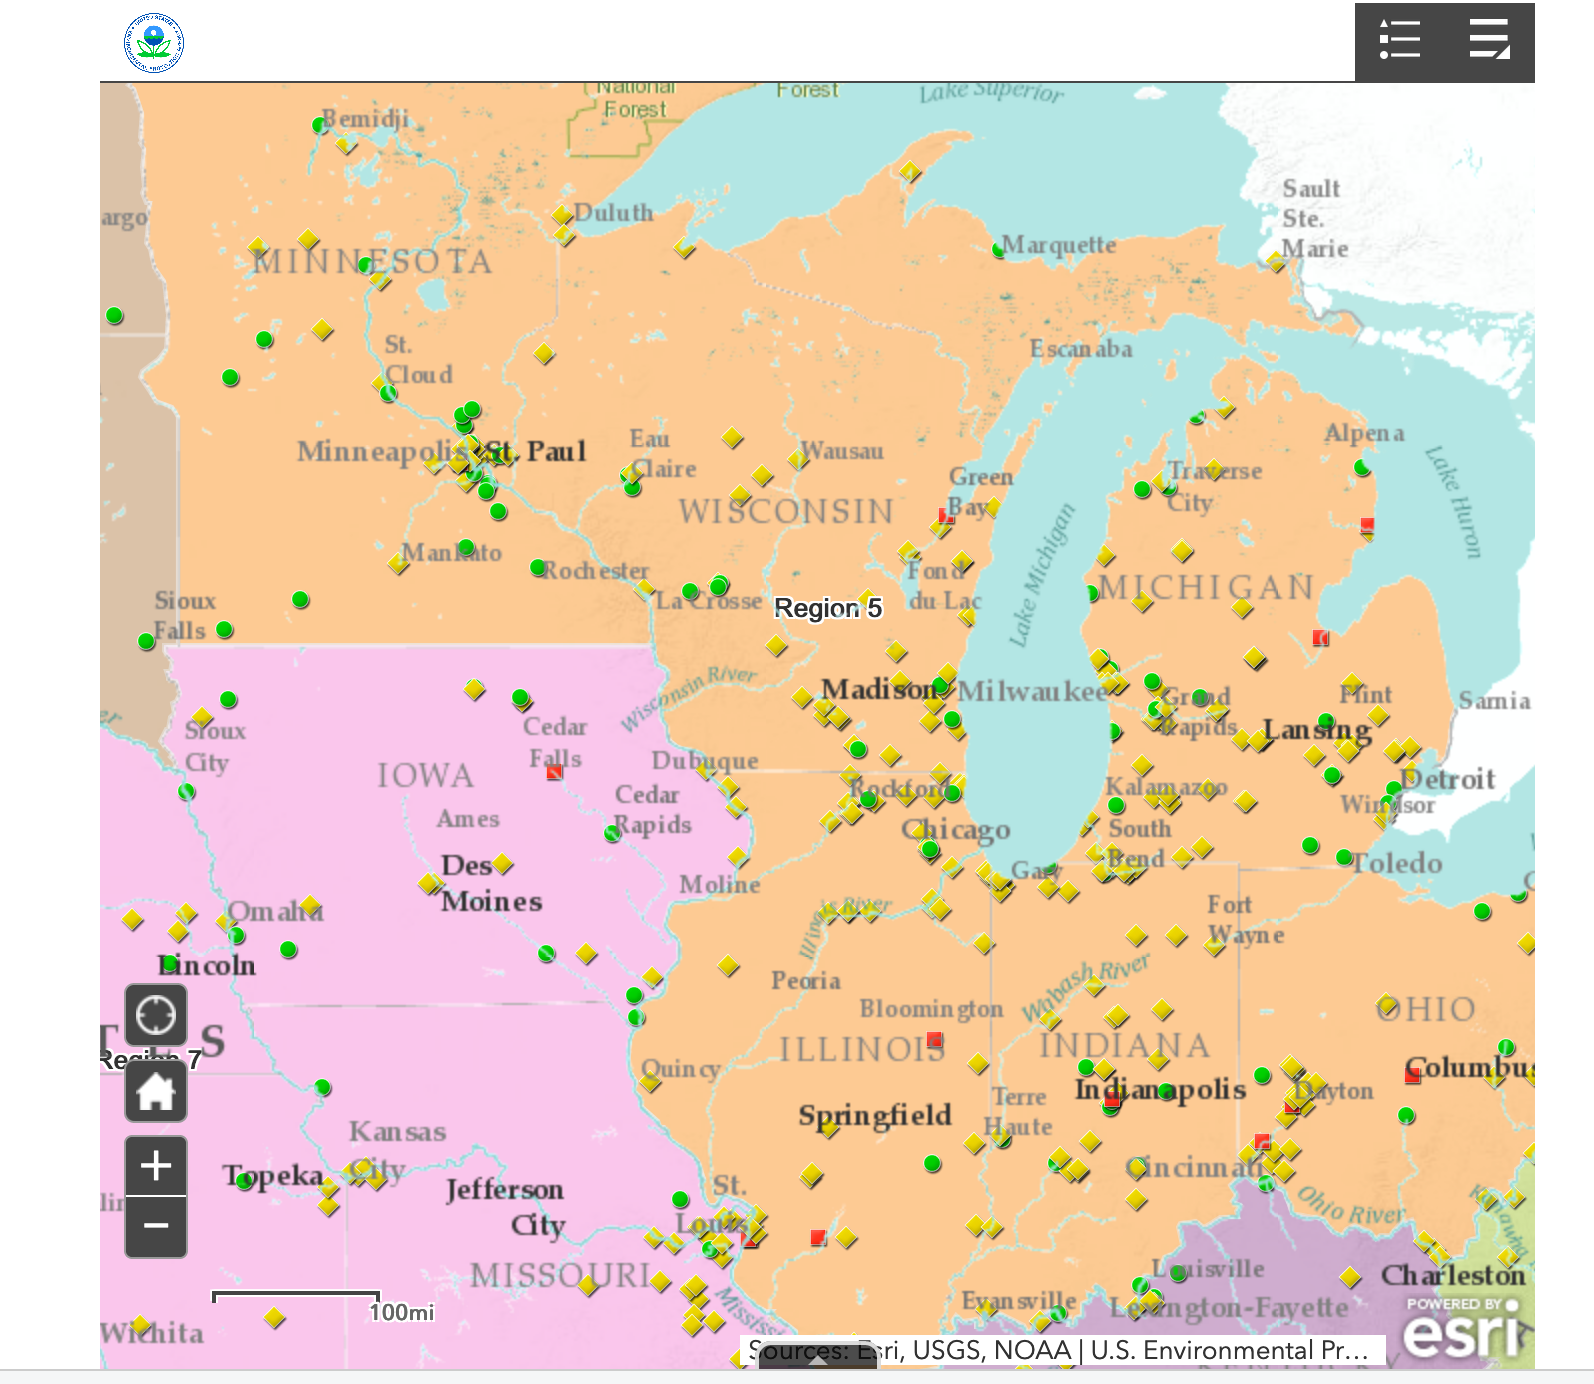The width and height of the screenshot is (1594, 1384).
Task: Select the red marker near Cedar Falls
Action: coord(555,771)
